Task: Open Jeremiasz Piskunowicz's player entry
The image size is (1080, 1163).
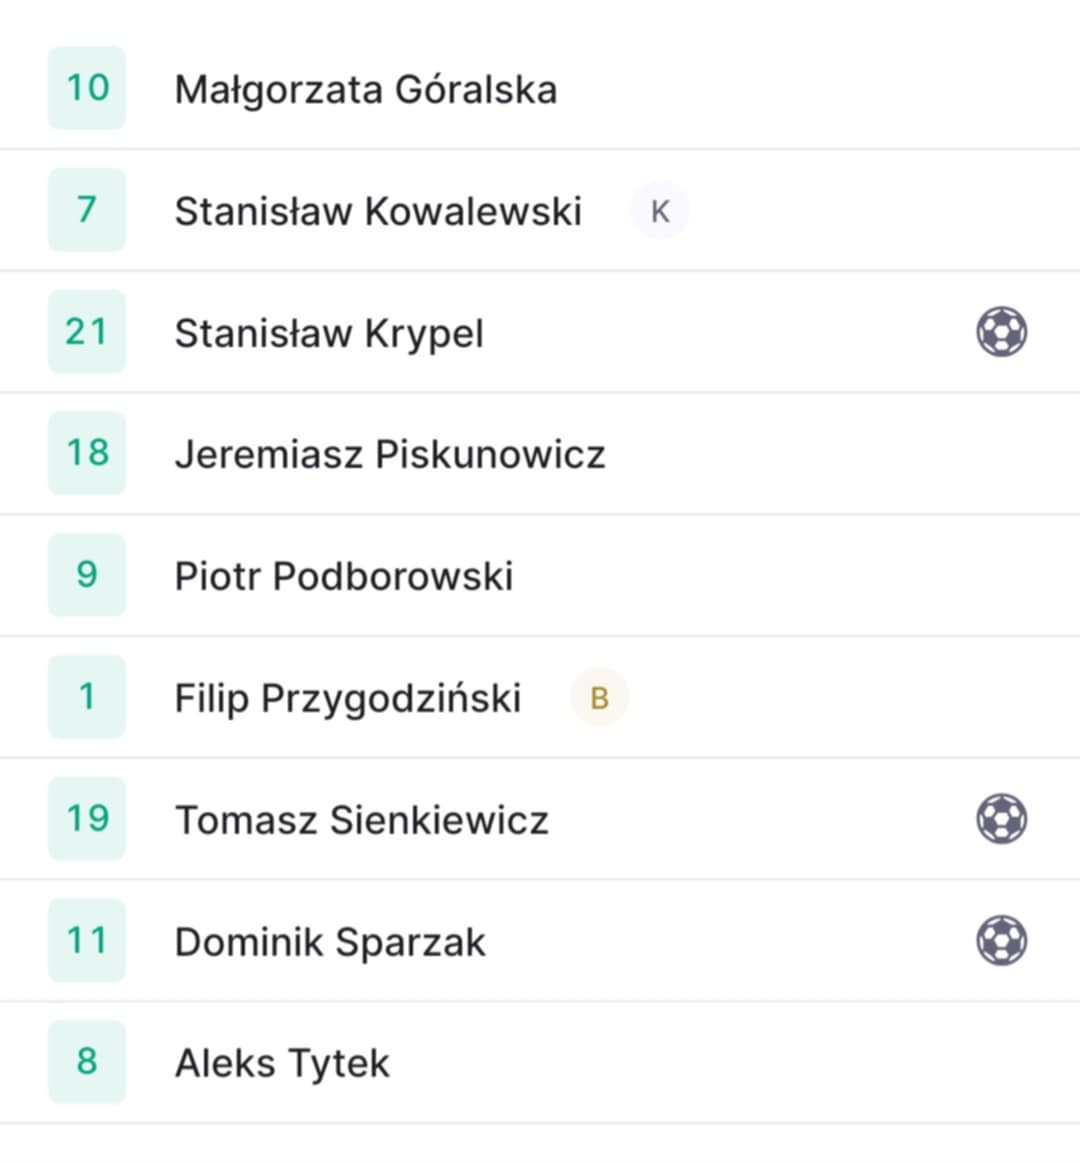Action: (390, 454)
